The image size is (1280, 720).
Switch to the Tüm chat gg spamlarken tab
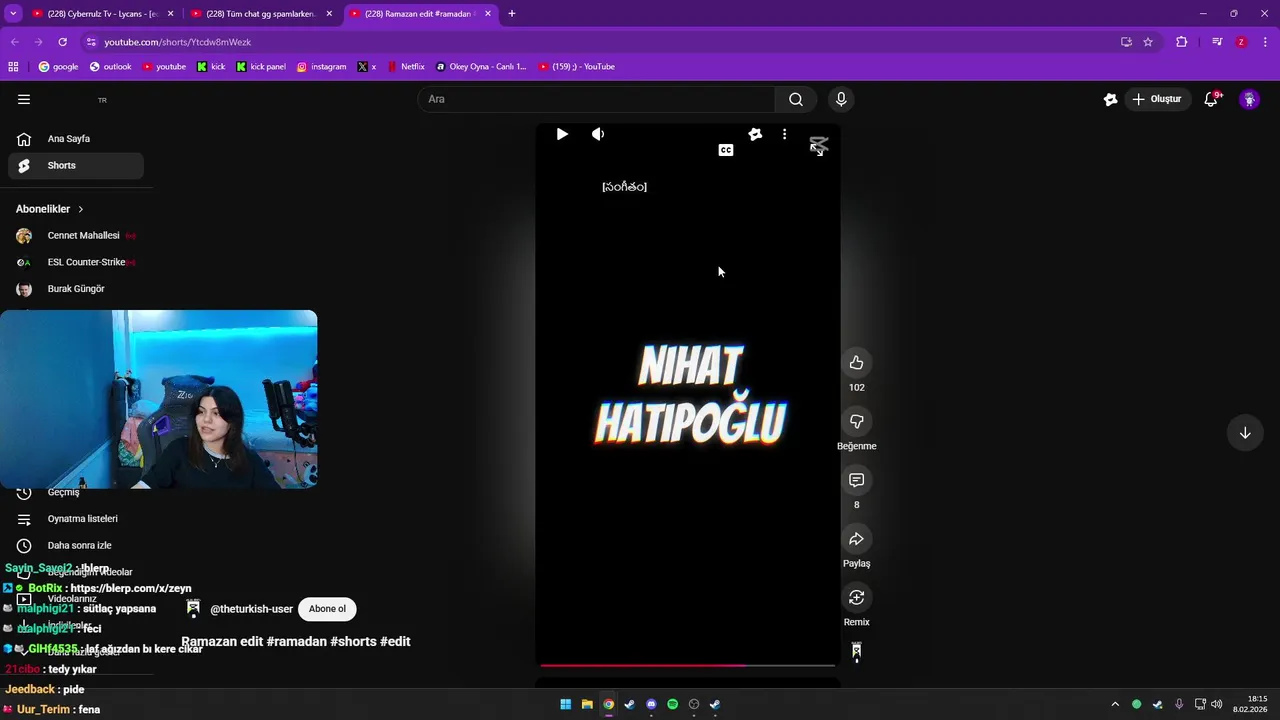click(262, 14)
